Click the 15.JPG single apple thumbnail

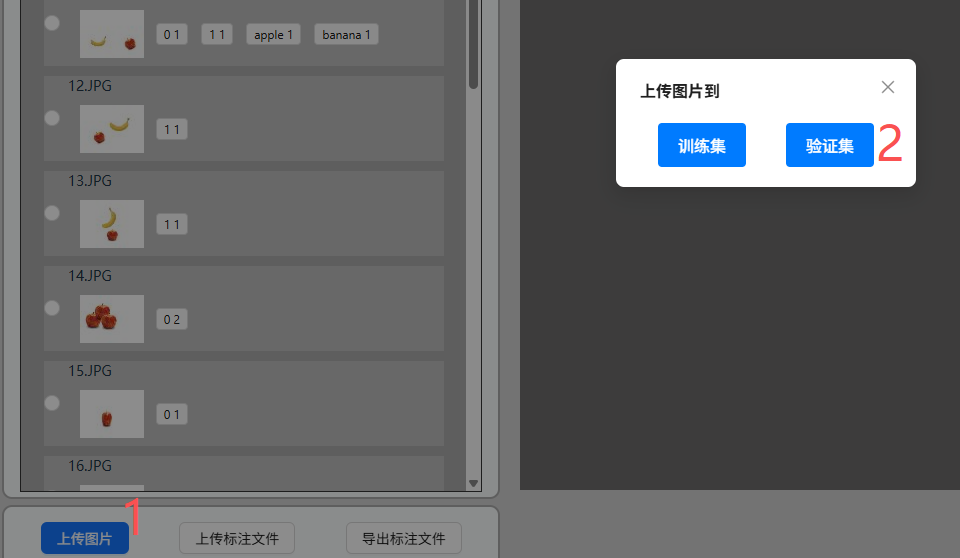pos(112,414)
